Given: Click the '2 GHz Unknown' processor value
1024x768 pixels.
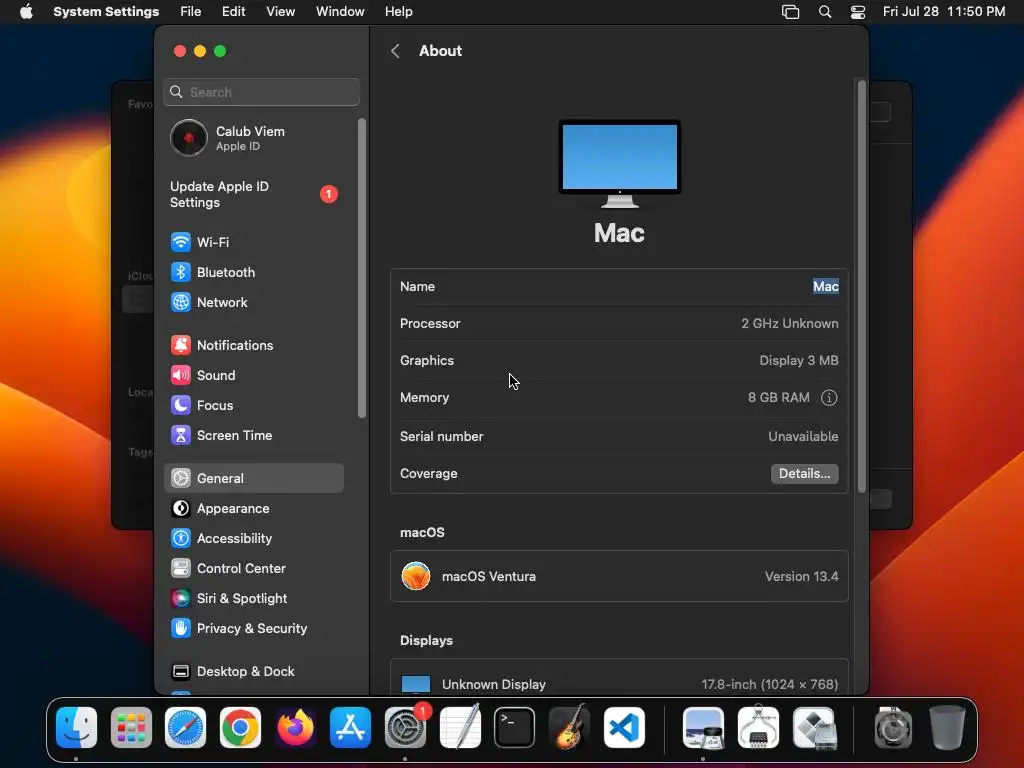Looking at the screenshot, I should [790, 324].
